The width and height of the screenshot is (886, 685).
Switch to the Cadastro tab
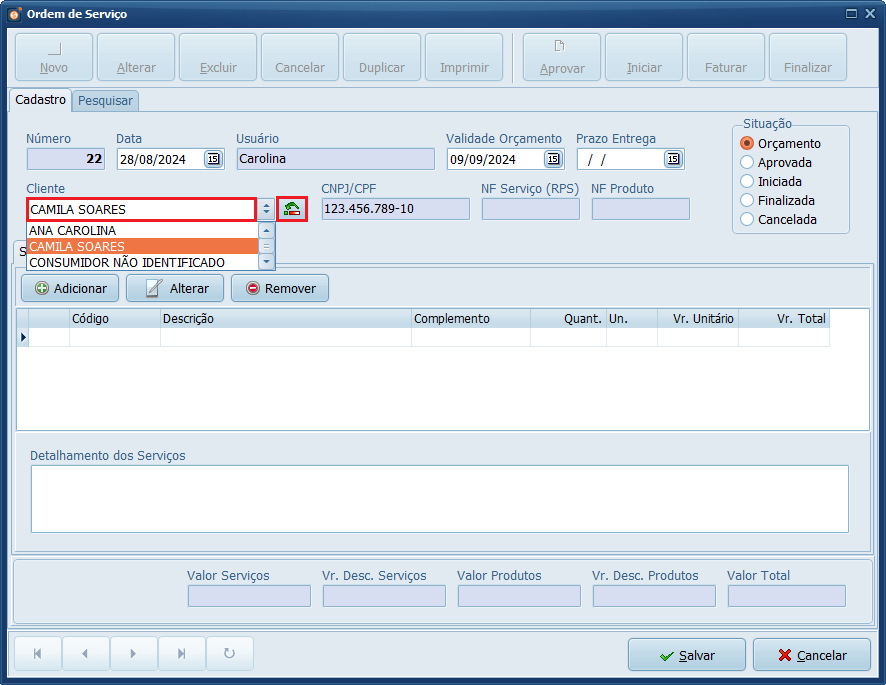click(41, 100)
